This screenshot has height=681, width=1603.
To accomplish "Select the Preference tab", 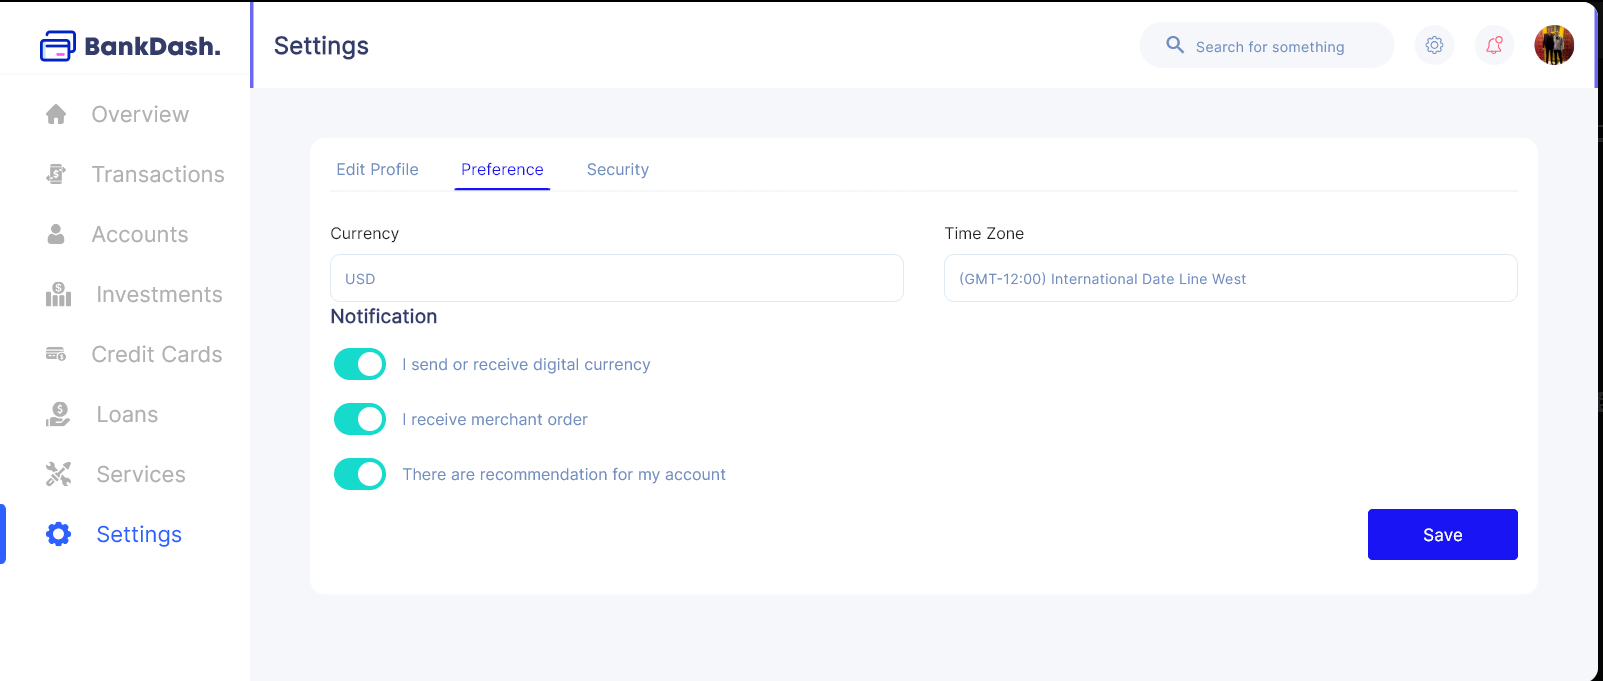I will coord(502,169).
